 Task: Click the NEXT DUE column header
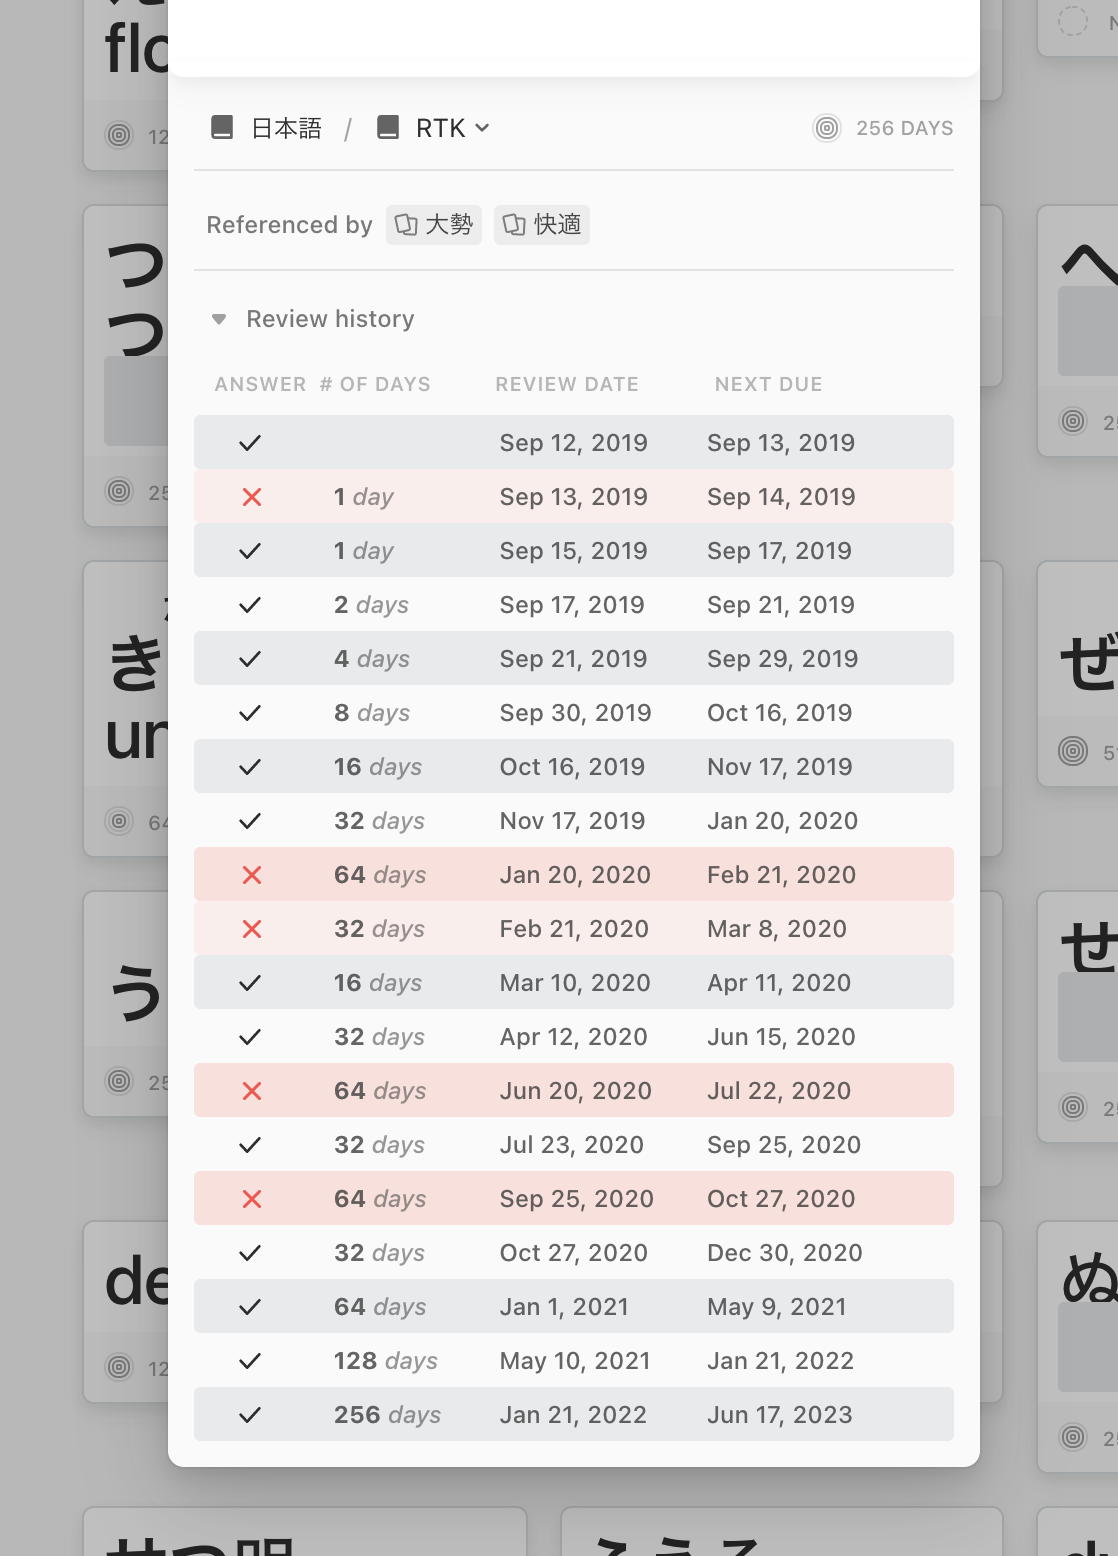(768, 384)
